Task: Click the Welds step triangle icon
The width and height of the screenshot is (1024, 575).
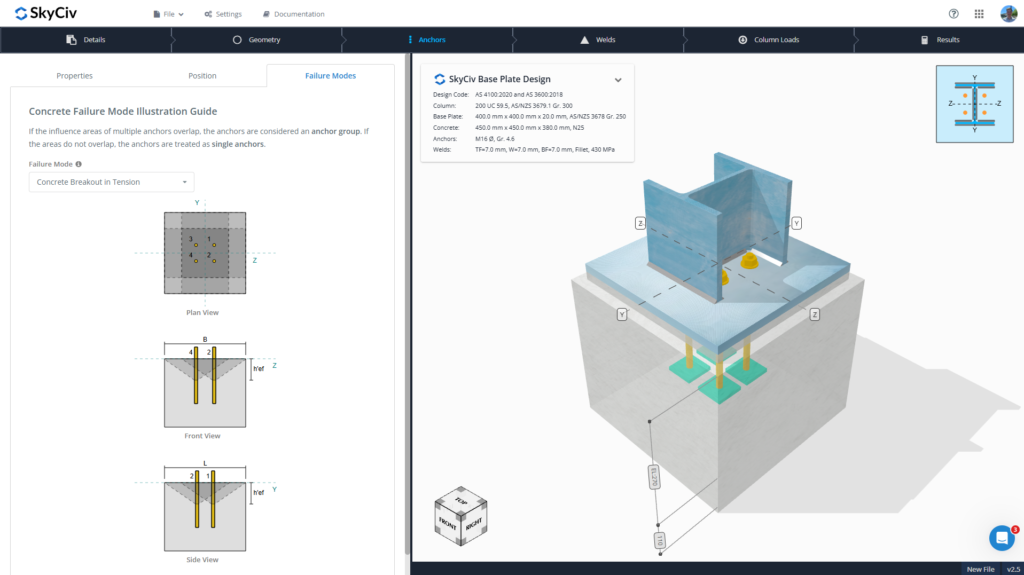Action: (x=584, y=40)
